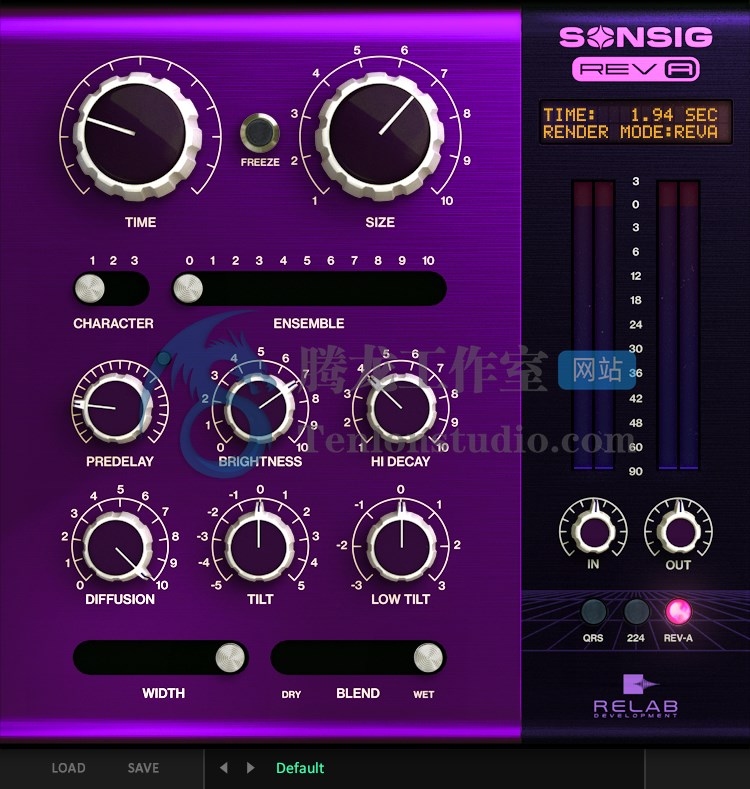This screenshot has width=750, height=789.
Task: Click the Sonsig REV A logo
Action: click(636, 53)
